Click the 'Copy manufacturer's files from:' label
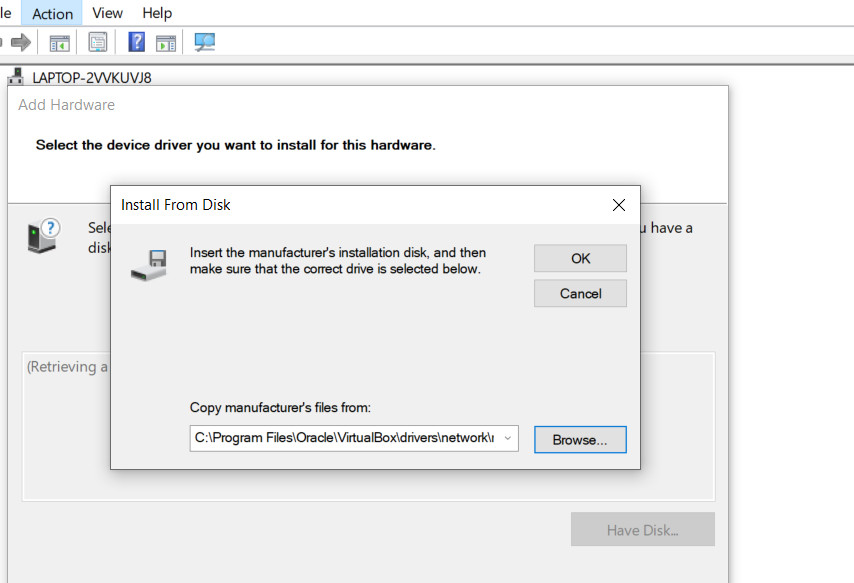 (x=280, y=408)
